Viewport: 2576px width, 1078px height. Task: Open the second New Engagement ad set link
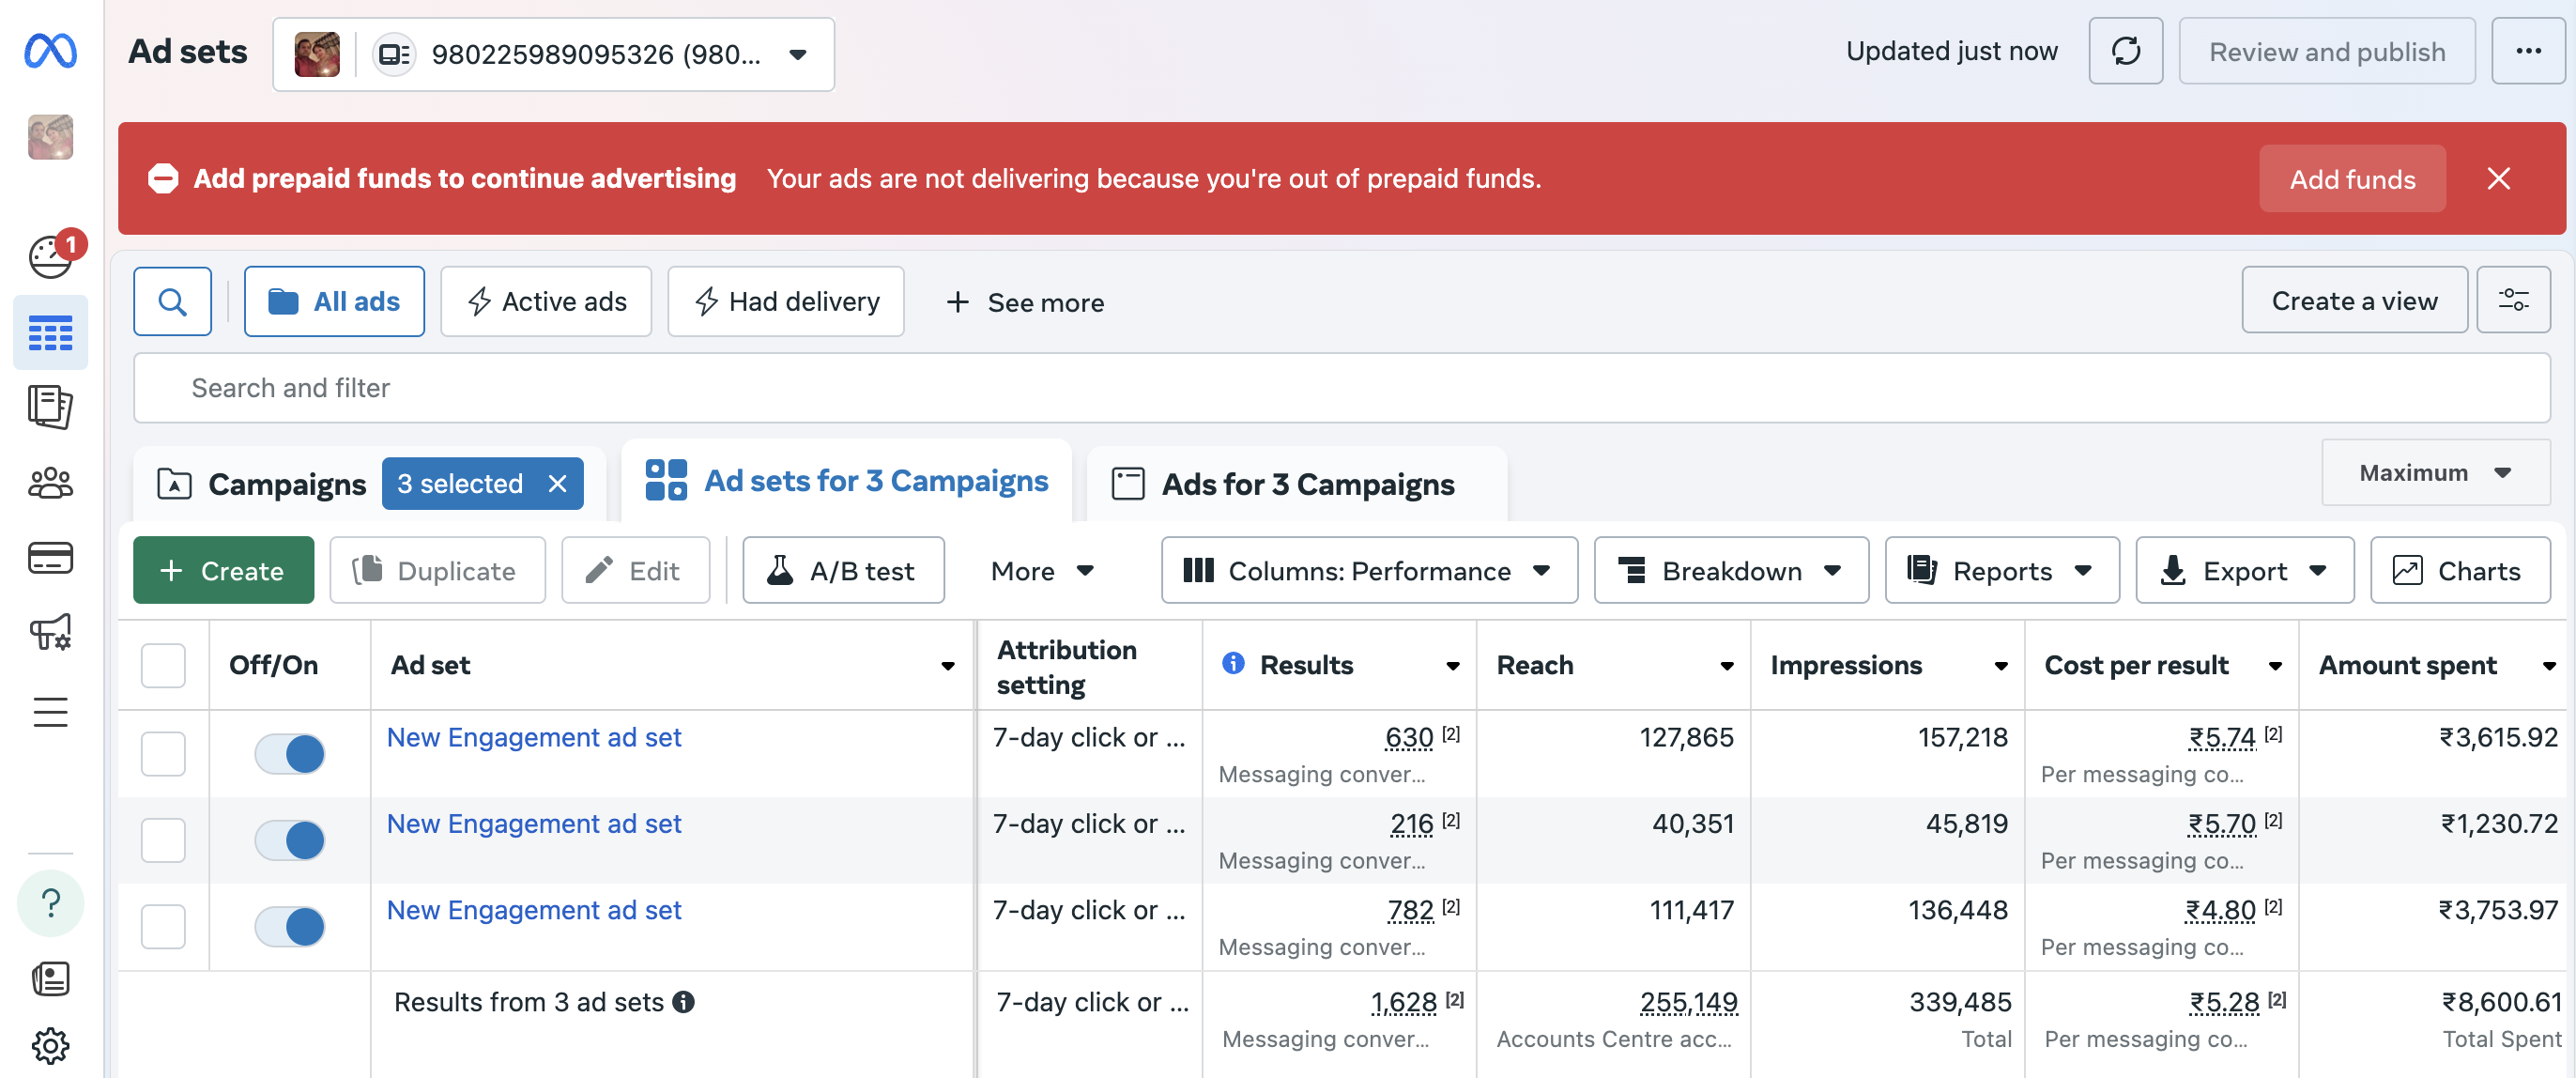[534, 823]
